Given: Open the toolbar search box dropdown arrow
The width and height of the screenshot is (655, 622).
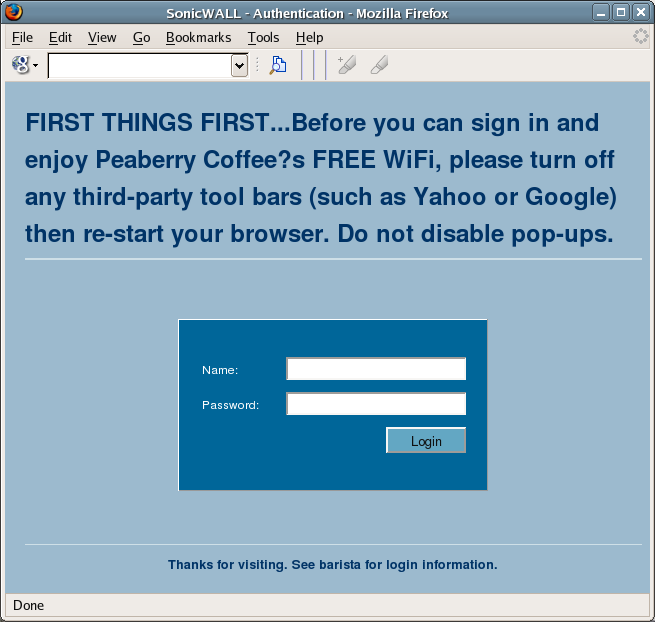Looking at the screenshot, I should click(x=239, y=66).
